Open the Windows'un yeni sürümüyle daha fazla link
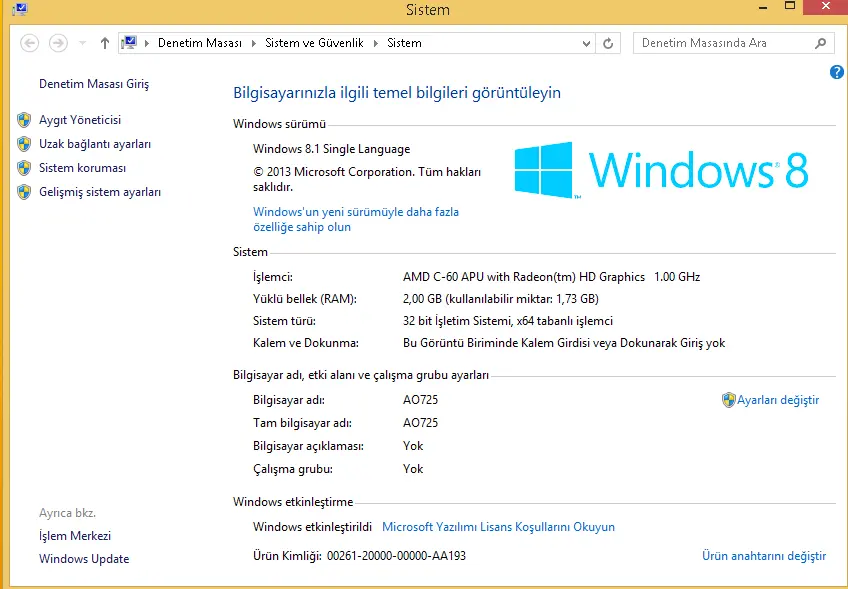848x589 pixels. coord(356,220)
